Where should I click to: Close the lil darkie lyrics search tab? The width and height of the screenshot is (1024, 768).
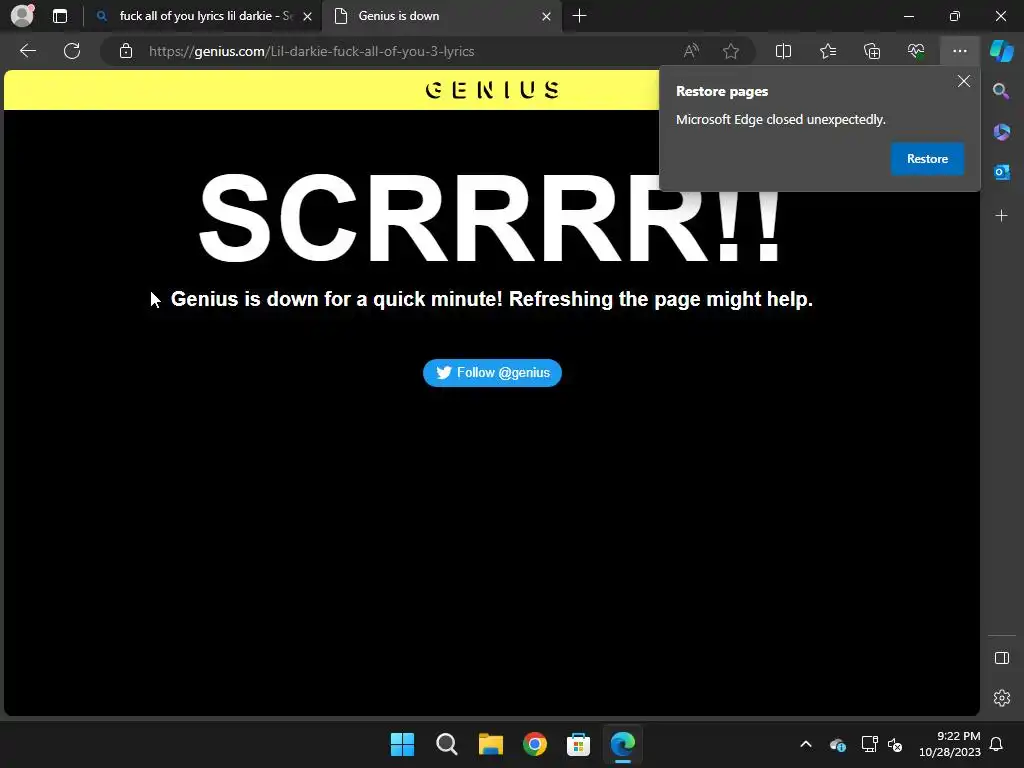308,16
